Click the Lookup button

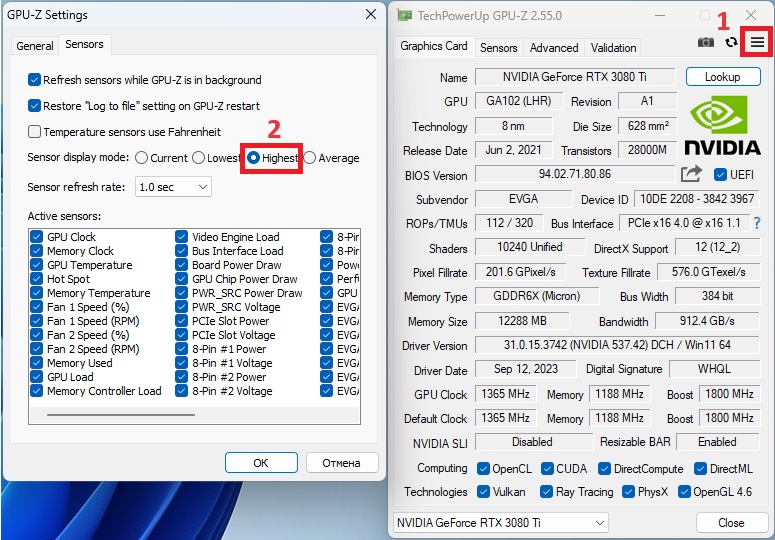tap(723, 77)
